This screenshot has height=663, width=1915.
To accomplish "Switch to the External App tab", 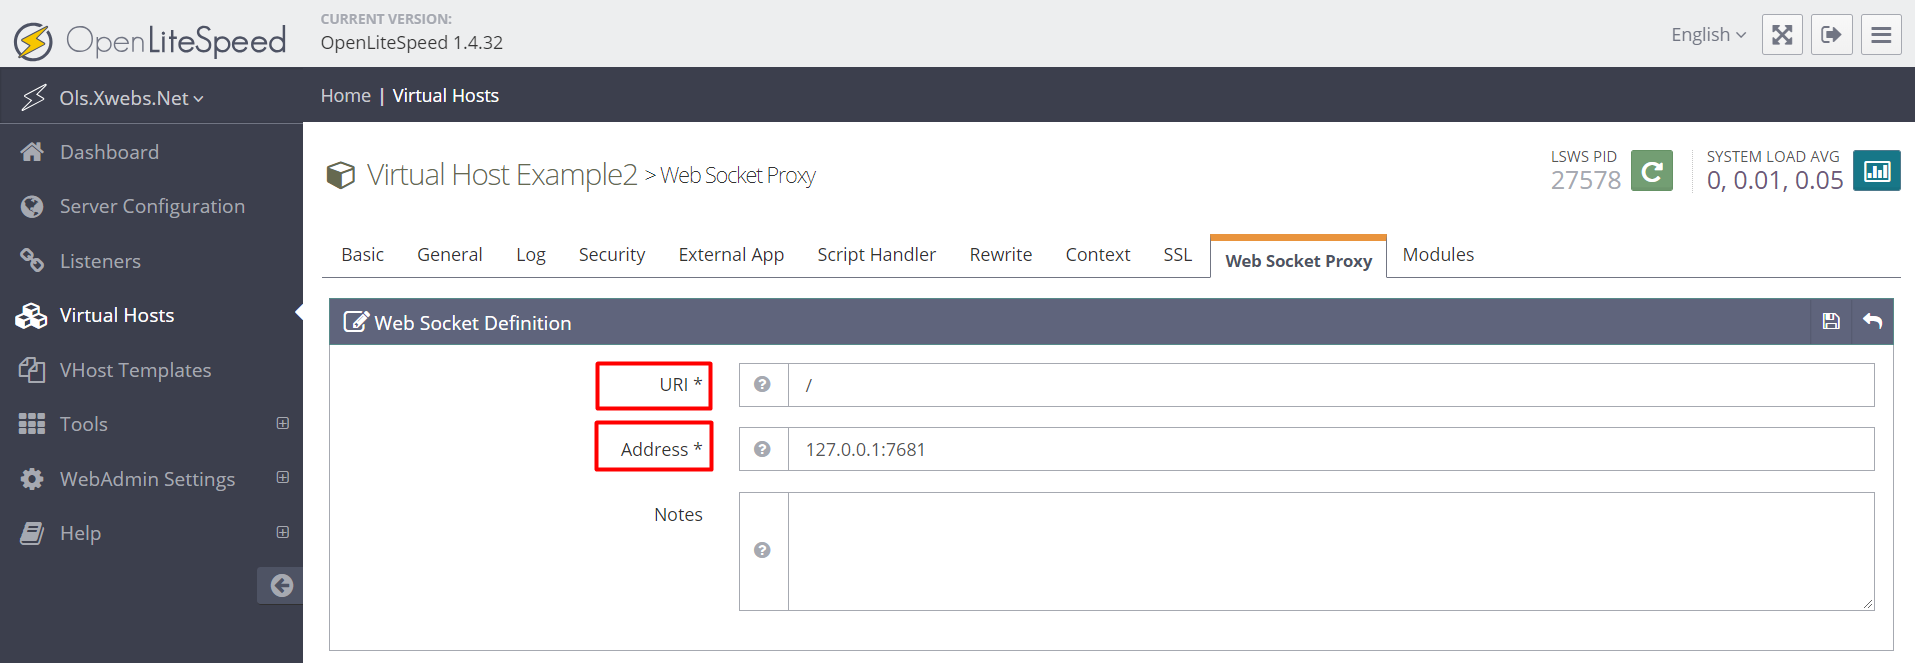I will tap(731, 255).
